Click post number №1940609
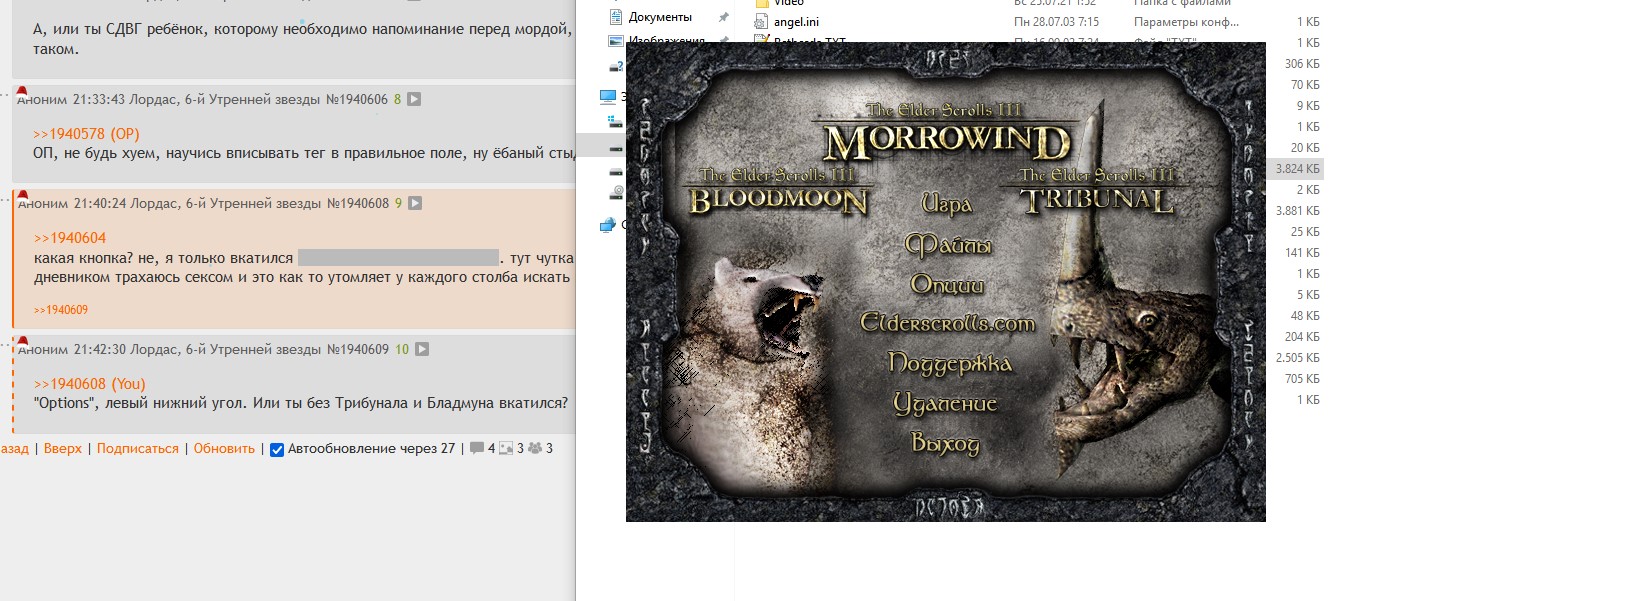The width and height of the screenshot is (1625, 601). point(358,350)
